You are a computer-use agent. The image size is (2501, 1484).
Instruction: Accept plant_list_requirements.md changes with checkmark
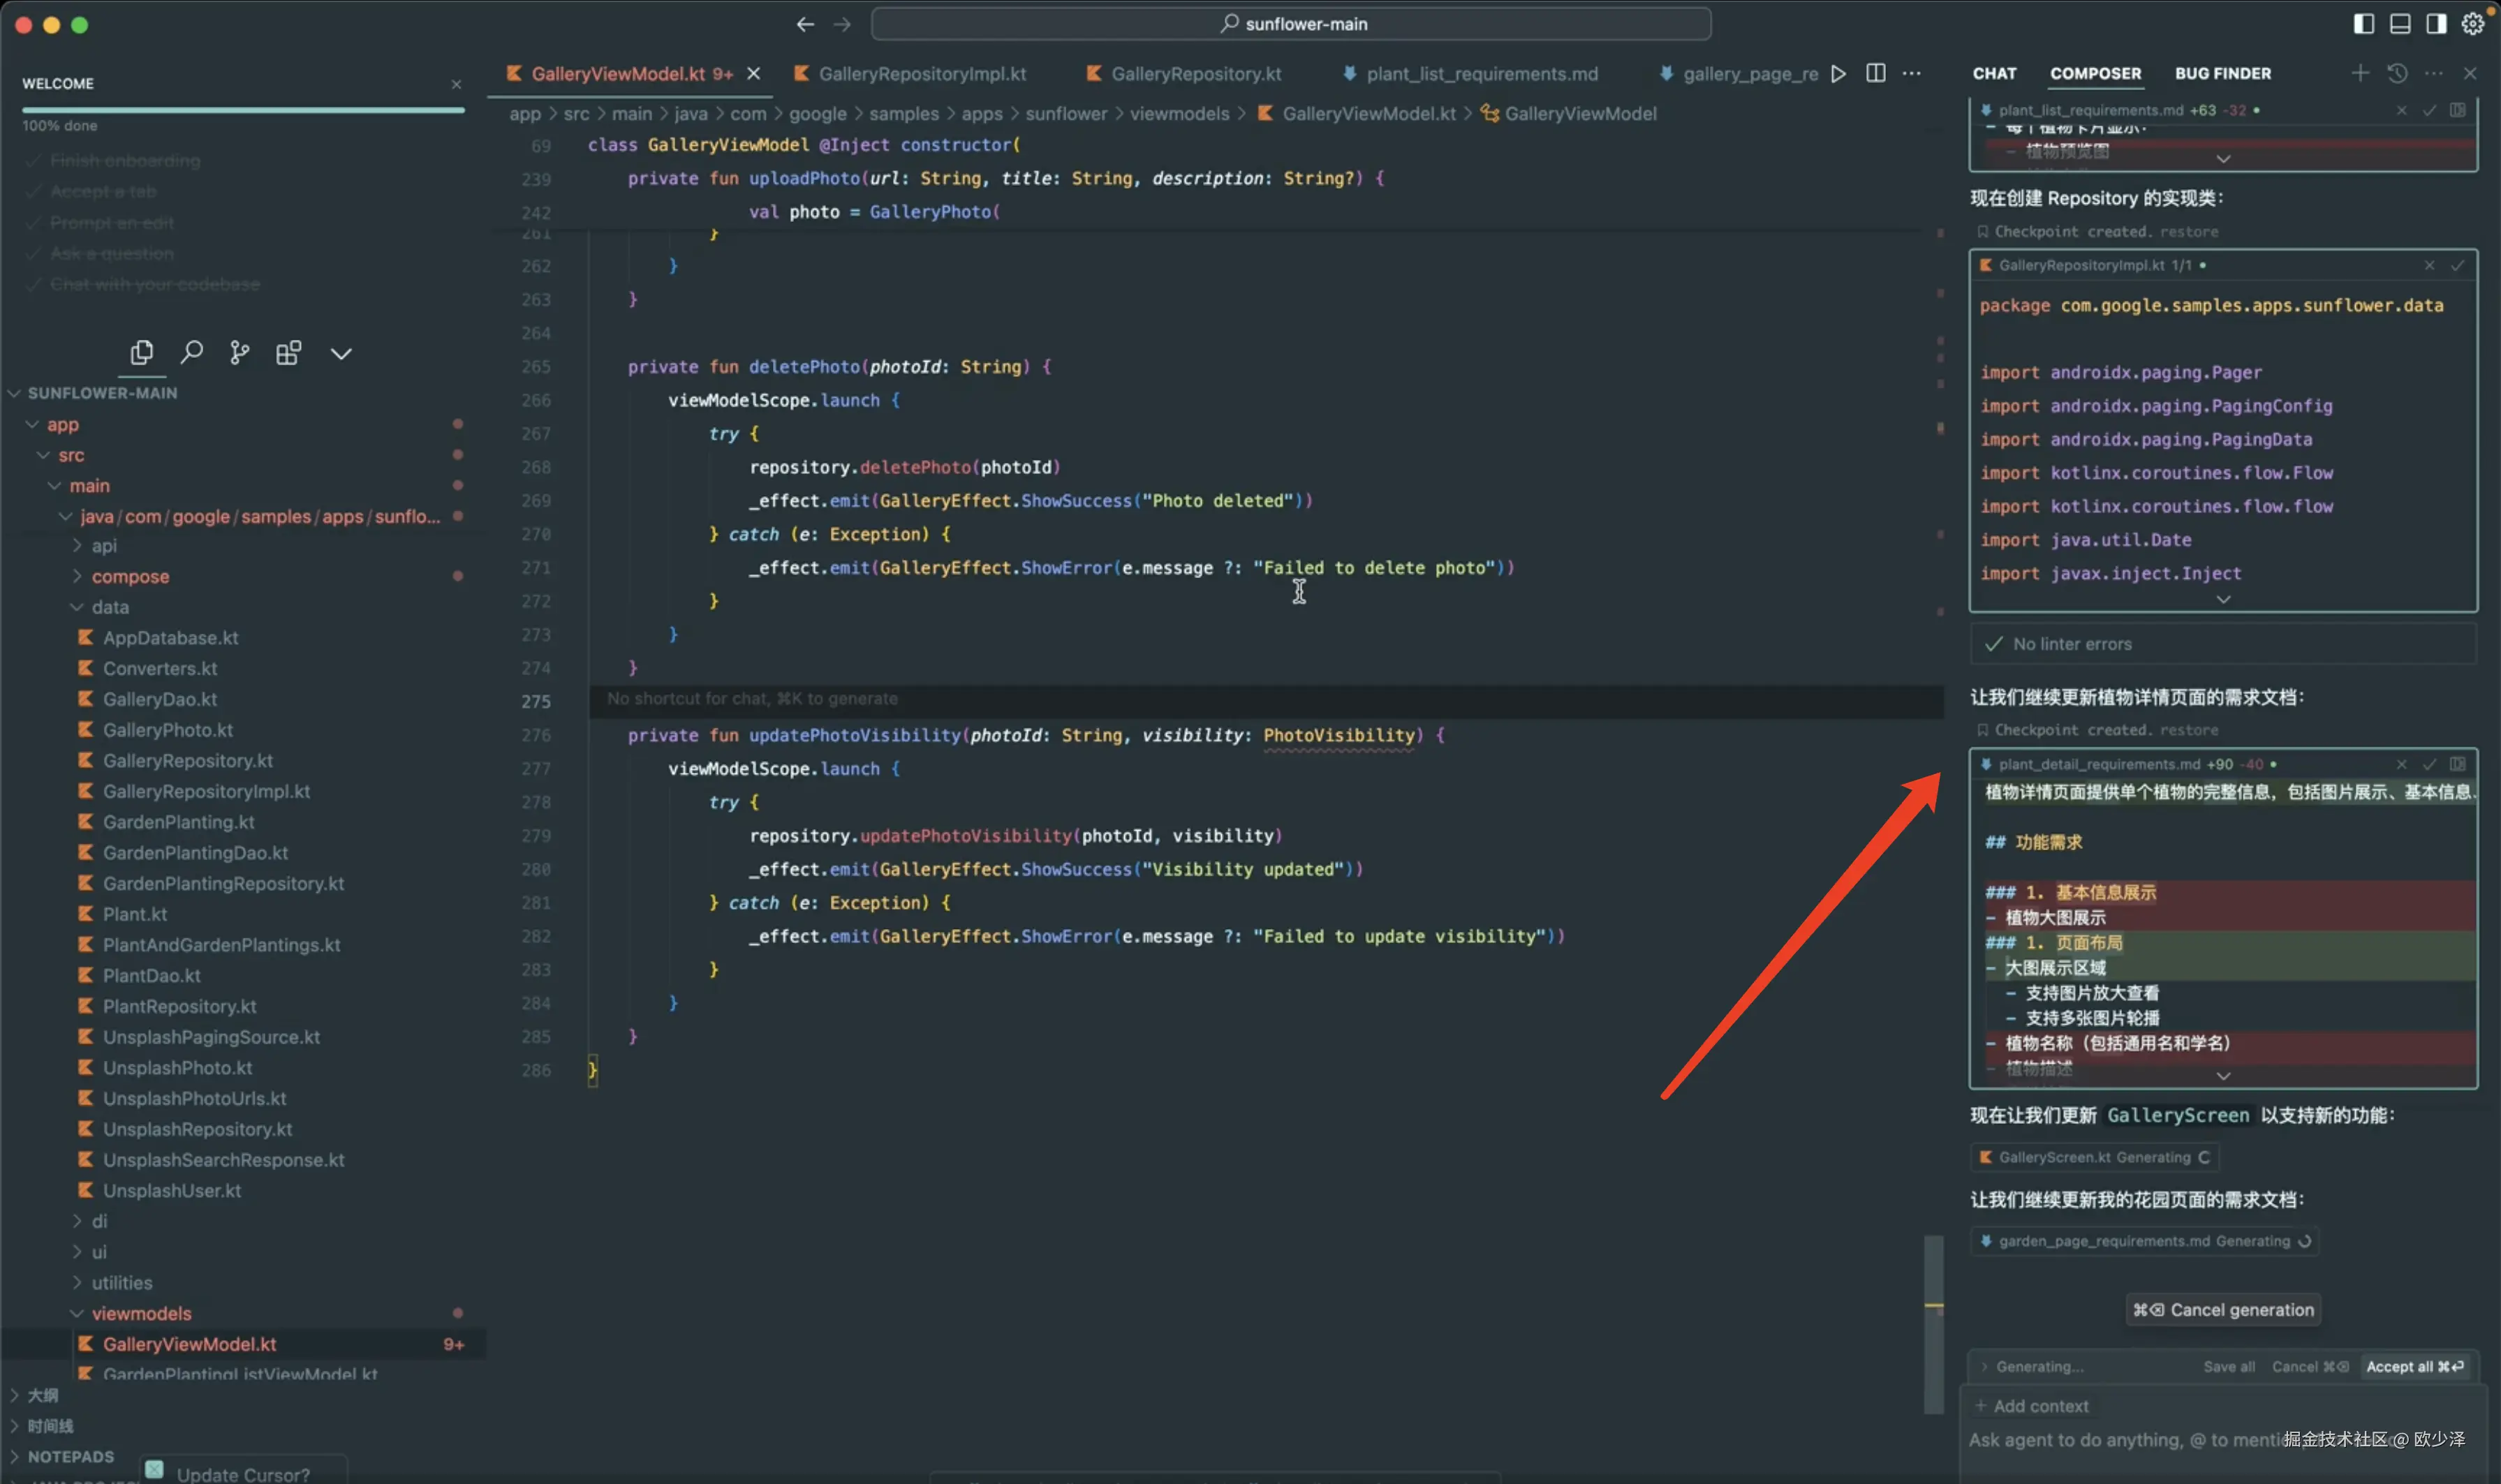tap(2430, 110)
